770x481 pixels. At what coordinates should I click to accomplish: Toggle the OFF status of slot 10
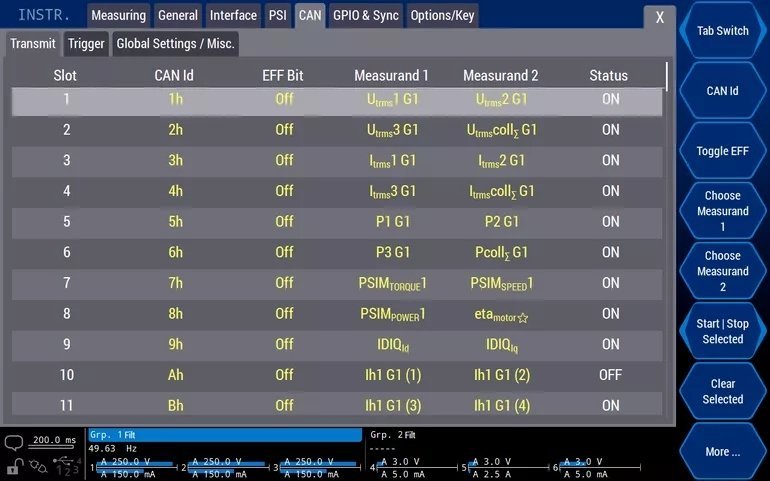click(x=610, y=375)
